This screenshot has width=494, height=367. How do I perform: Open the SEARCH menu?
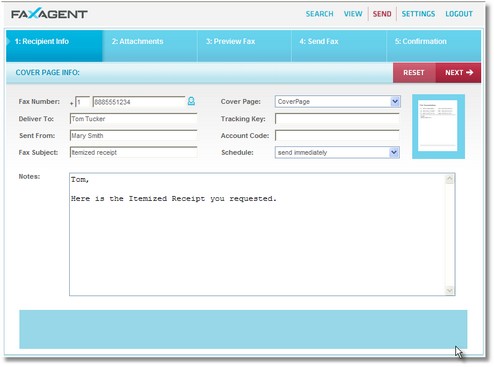click(319, 14)
